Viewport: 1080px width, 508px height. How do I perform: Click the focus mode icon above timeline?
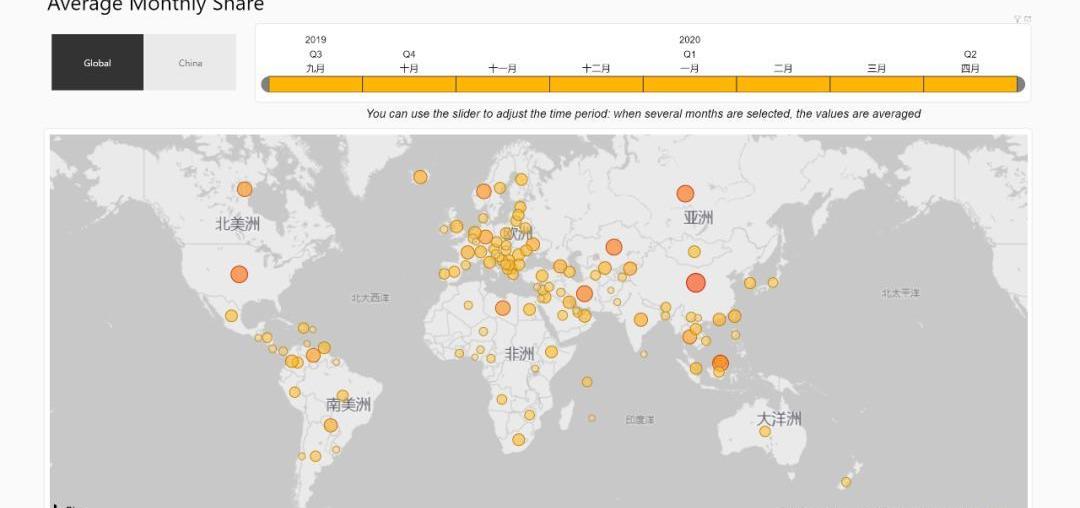(x=1027, y=19)
